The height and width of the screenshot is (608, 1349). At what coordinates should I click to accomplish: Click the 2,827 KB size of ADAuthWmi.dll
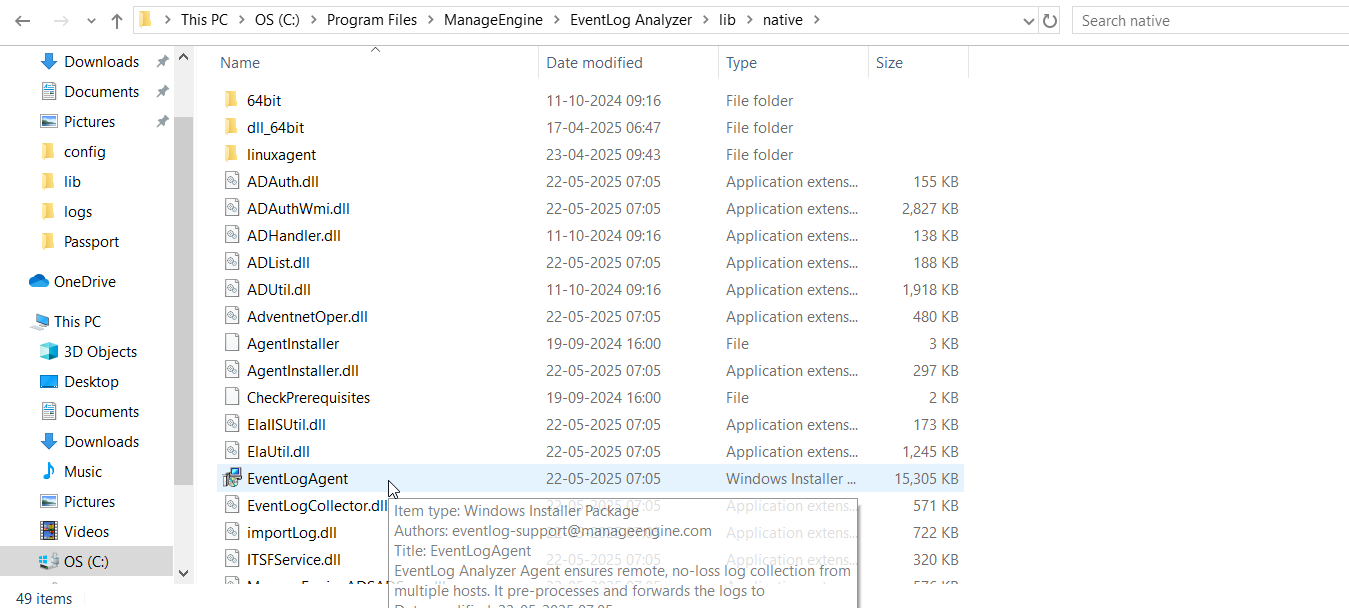click(x=930, y=209)
